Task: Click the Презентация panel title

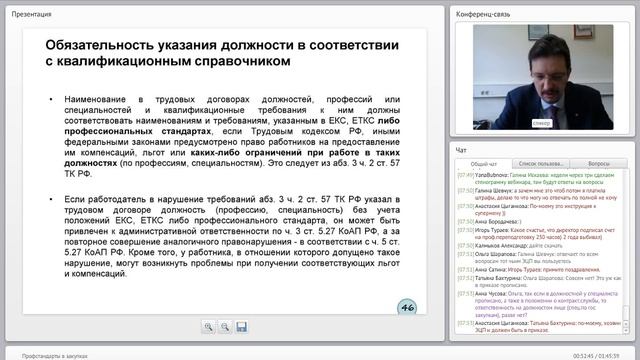Action: point(31,14)
